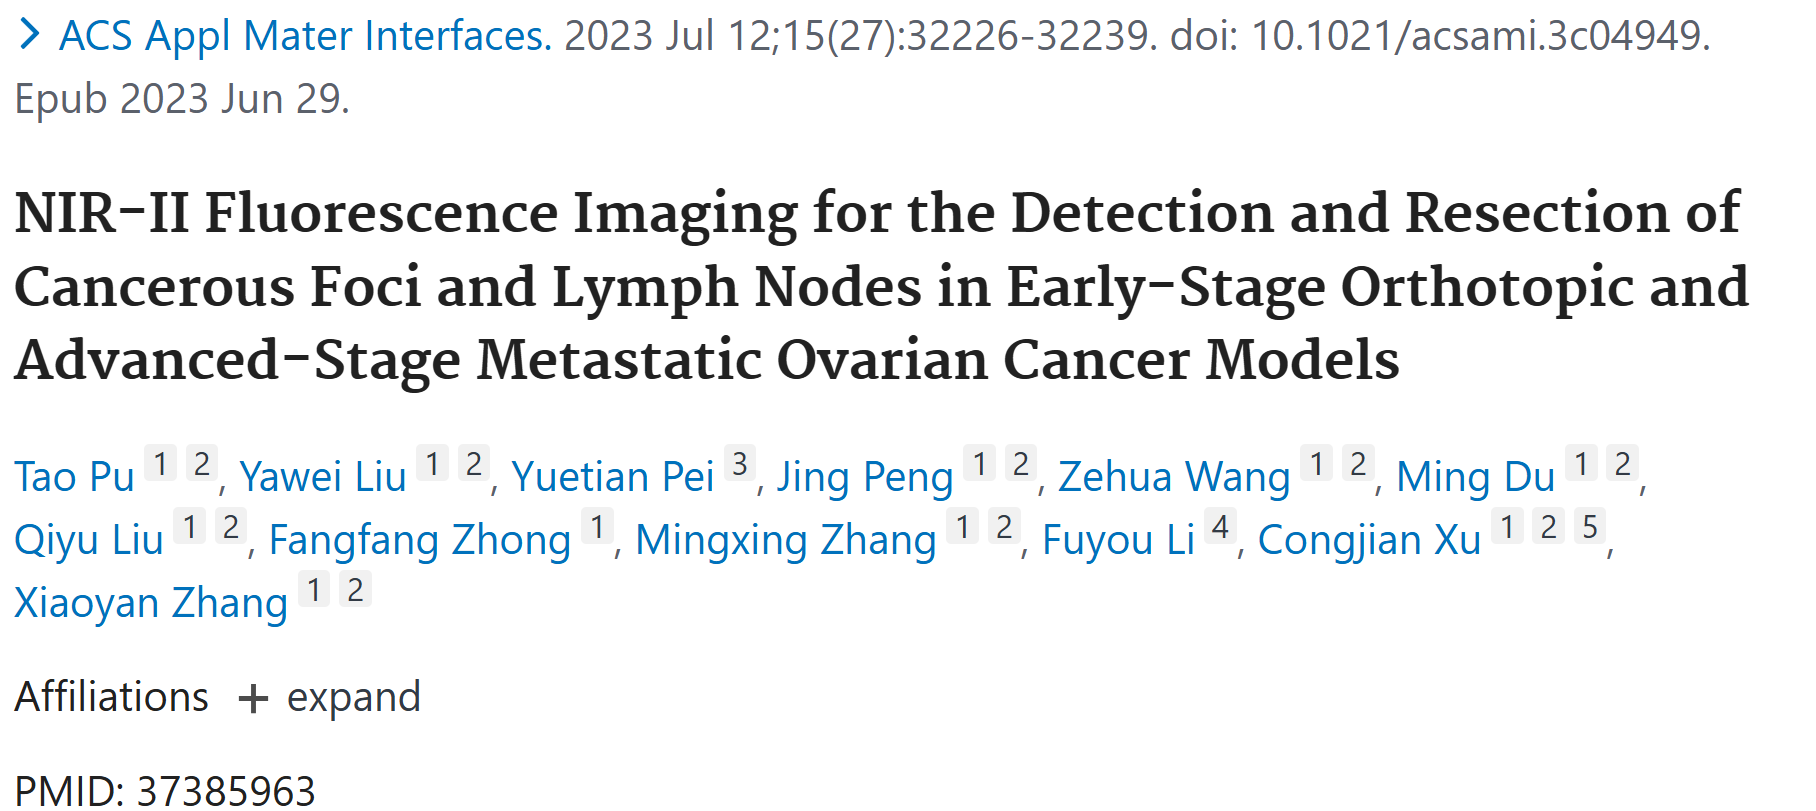
Task: Select author Jing Peng
Action: pyautogui.click(x=865, y=477)
